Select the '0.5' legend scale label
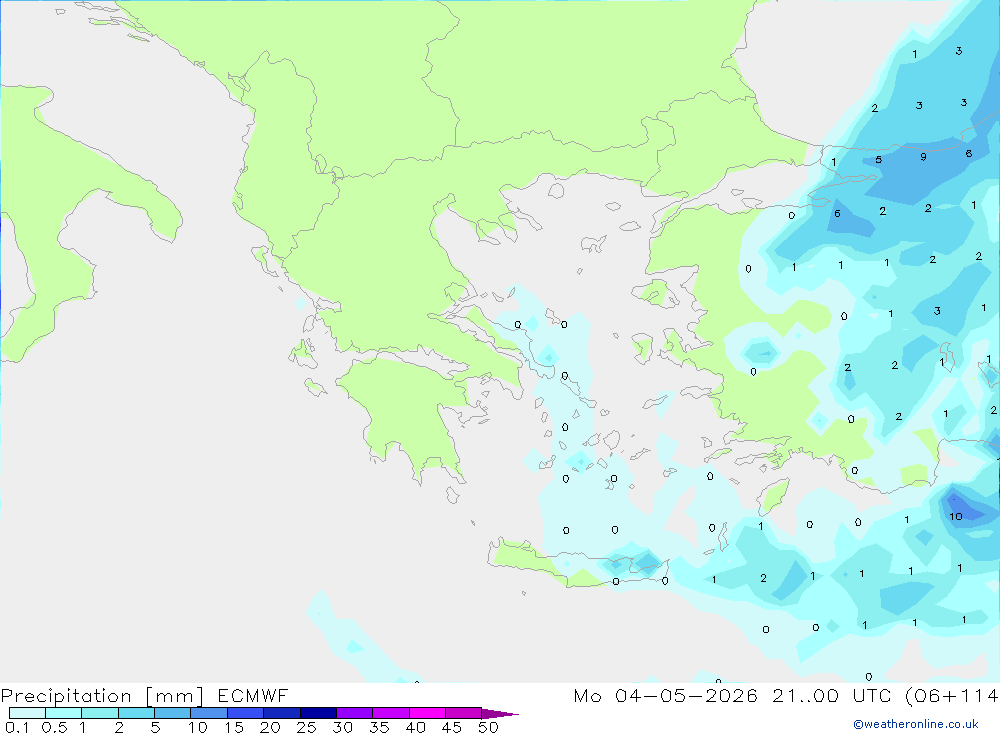 [54, 727]
